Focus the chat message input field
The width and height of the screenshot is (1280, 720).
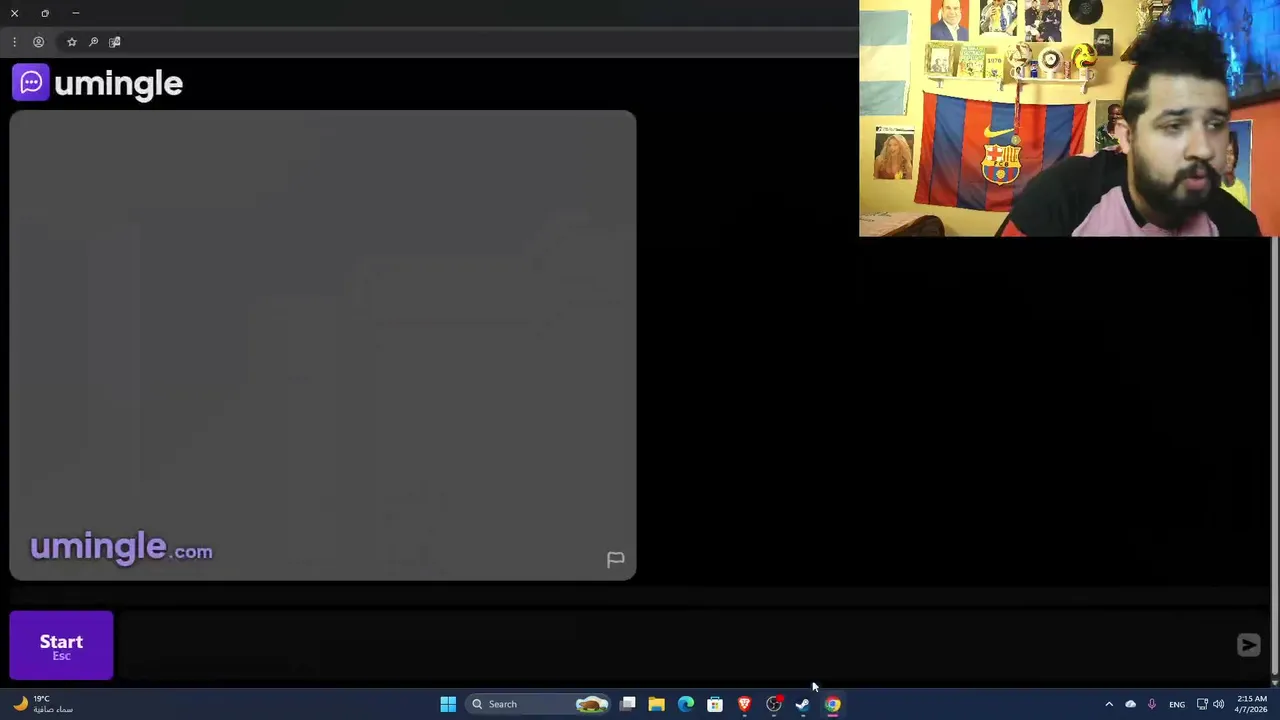point(675,645)
